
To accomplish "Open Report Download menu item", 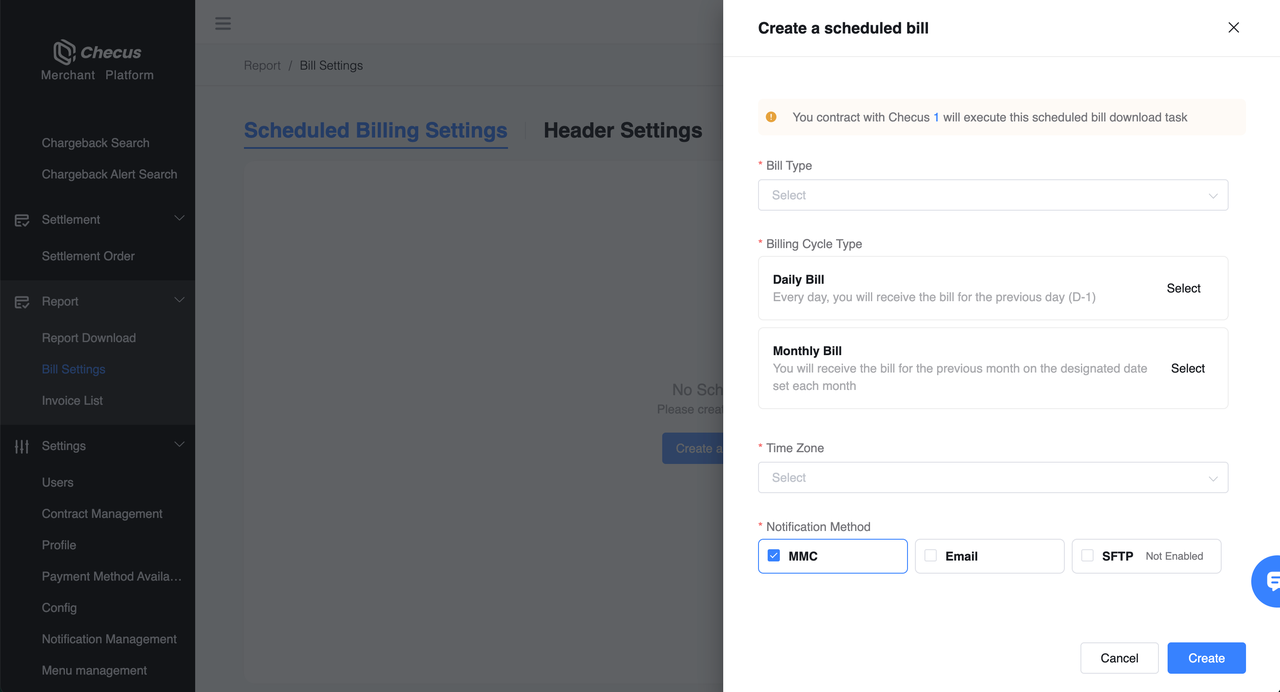I will 89,338.
